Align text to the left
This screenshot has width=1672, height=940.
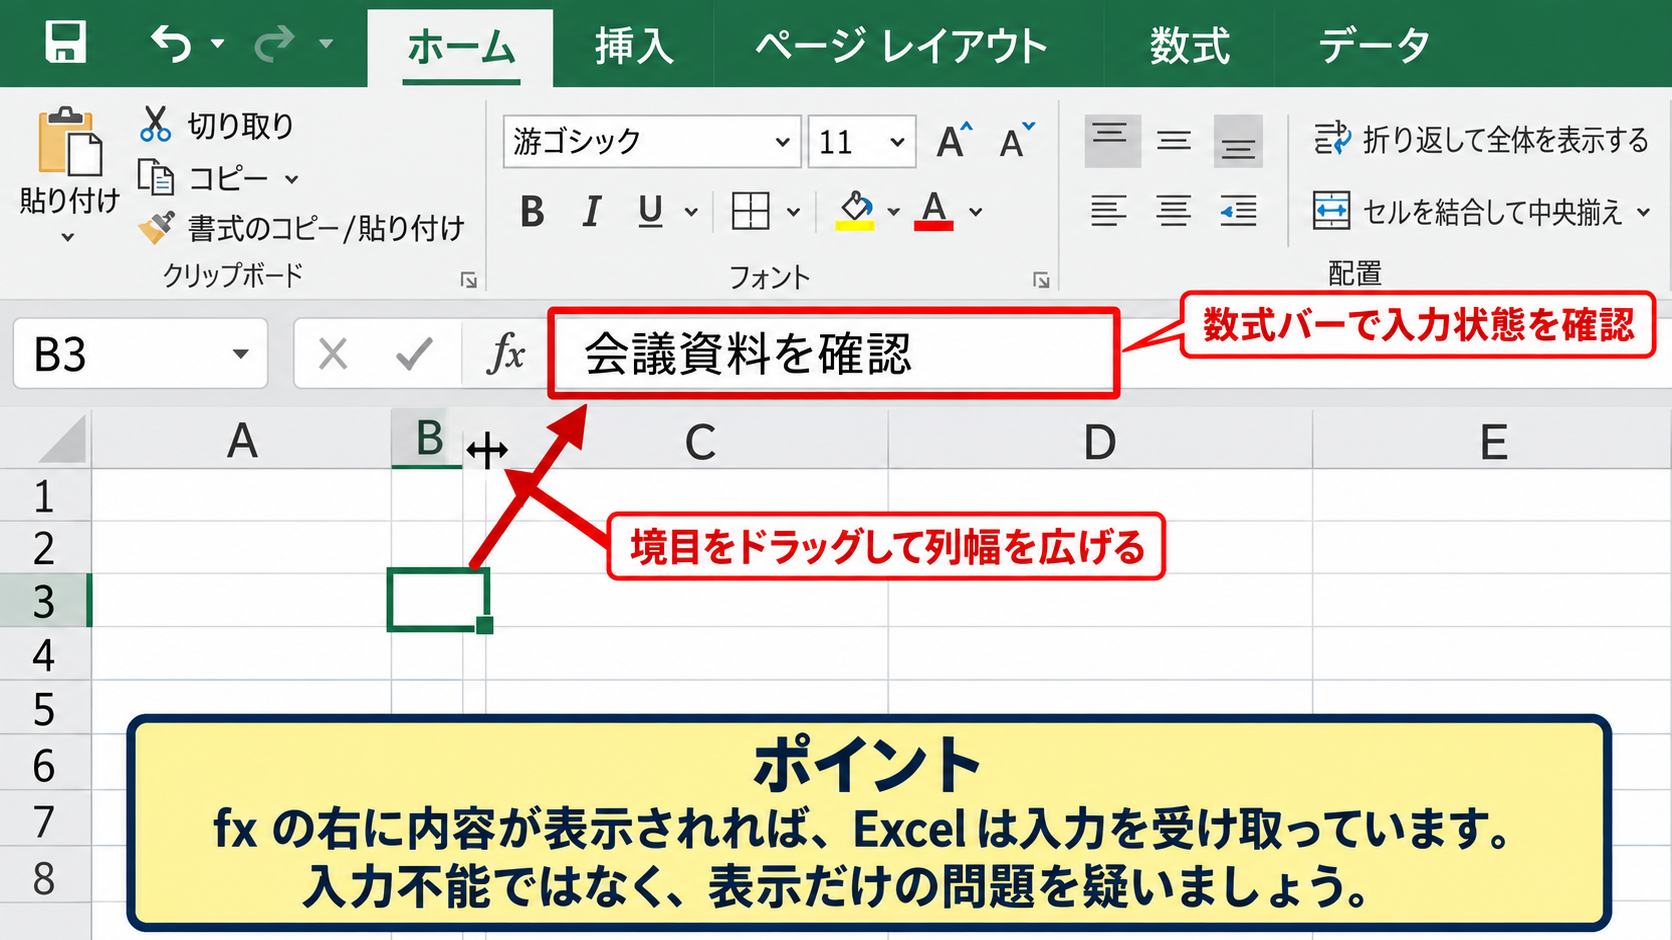[x=1109, y=211]
